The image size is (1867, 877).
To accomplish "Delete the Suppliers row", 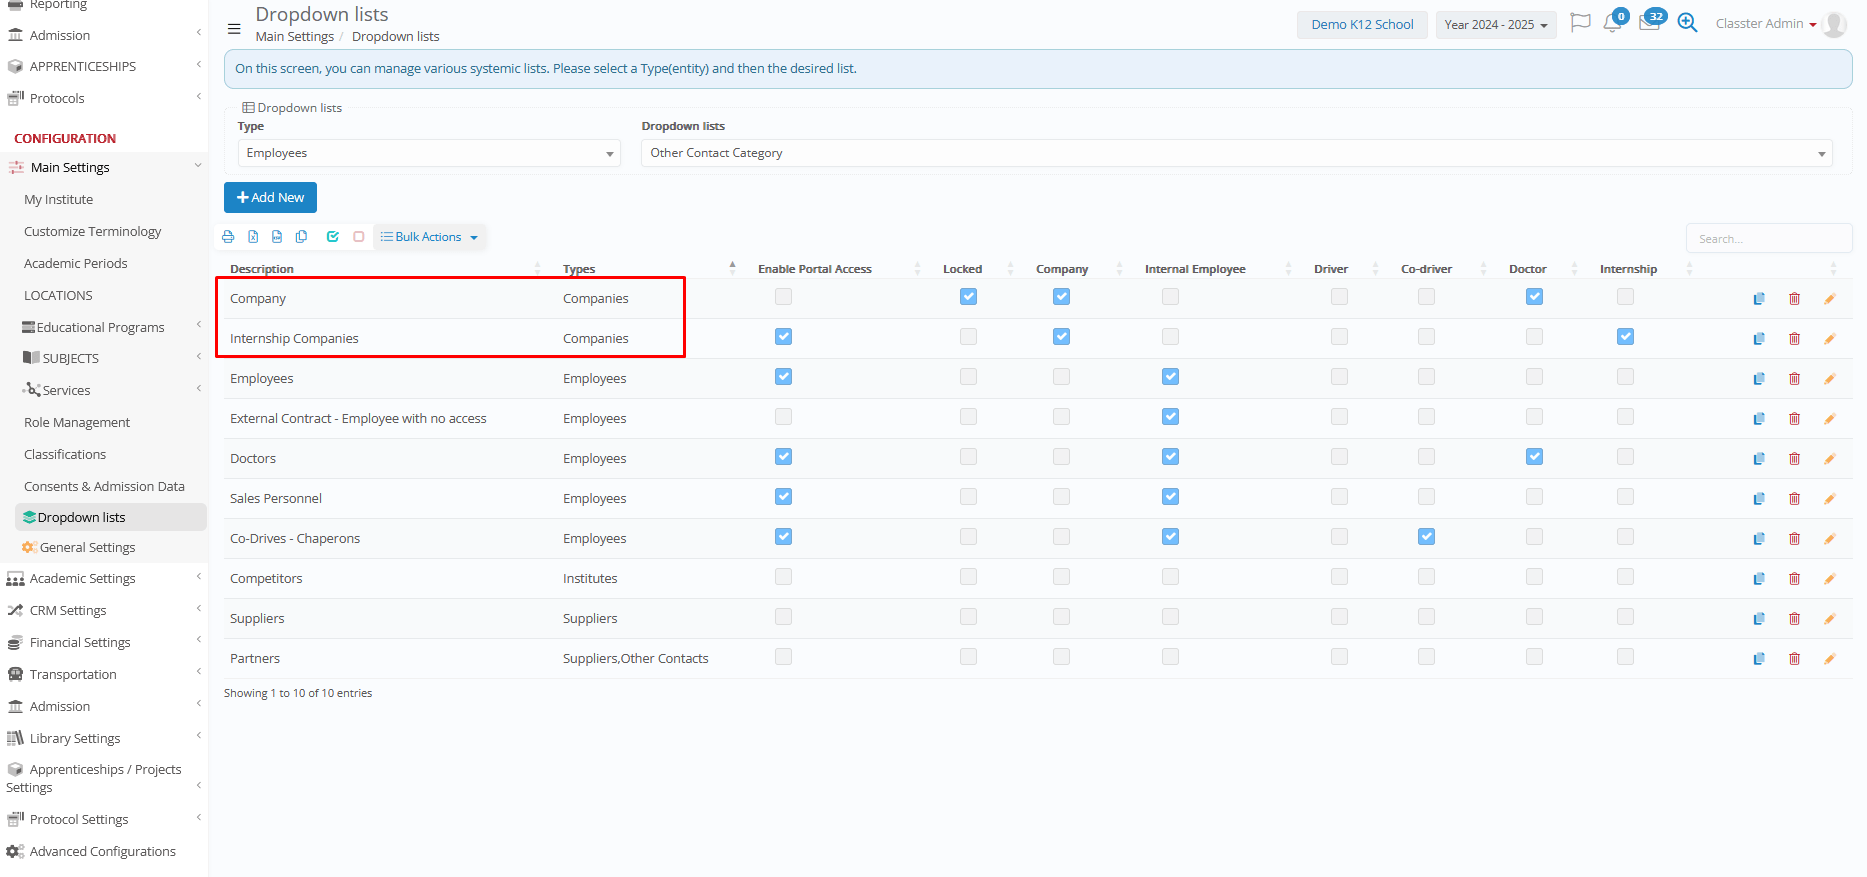I will 1794,619.
